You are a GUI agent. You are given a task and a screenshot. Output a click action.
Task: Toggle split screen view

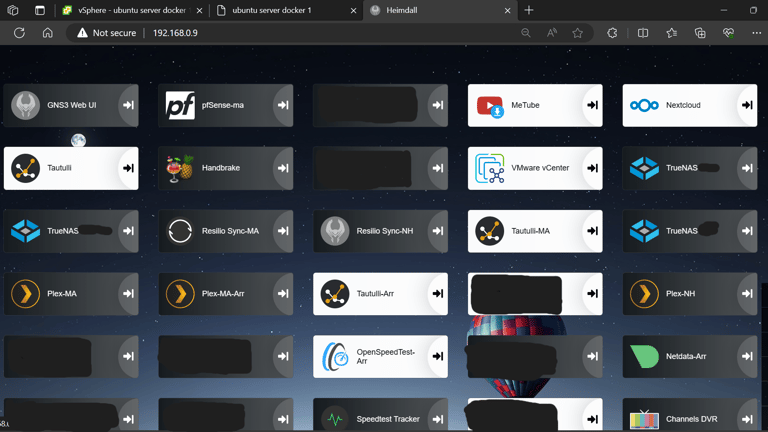click(x=643, y=33)
